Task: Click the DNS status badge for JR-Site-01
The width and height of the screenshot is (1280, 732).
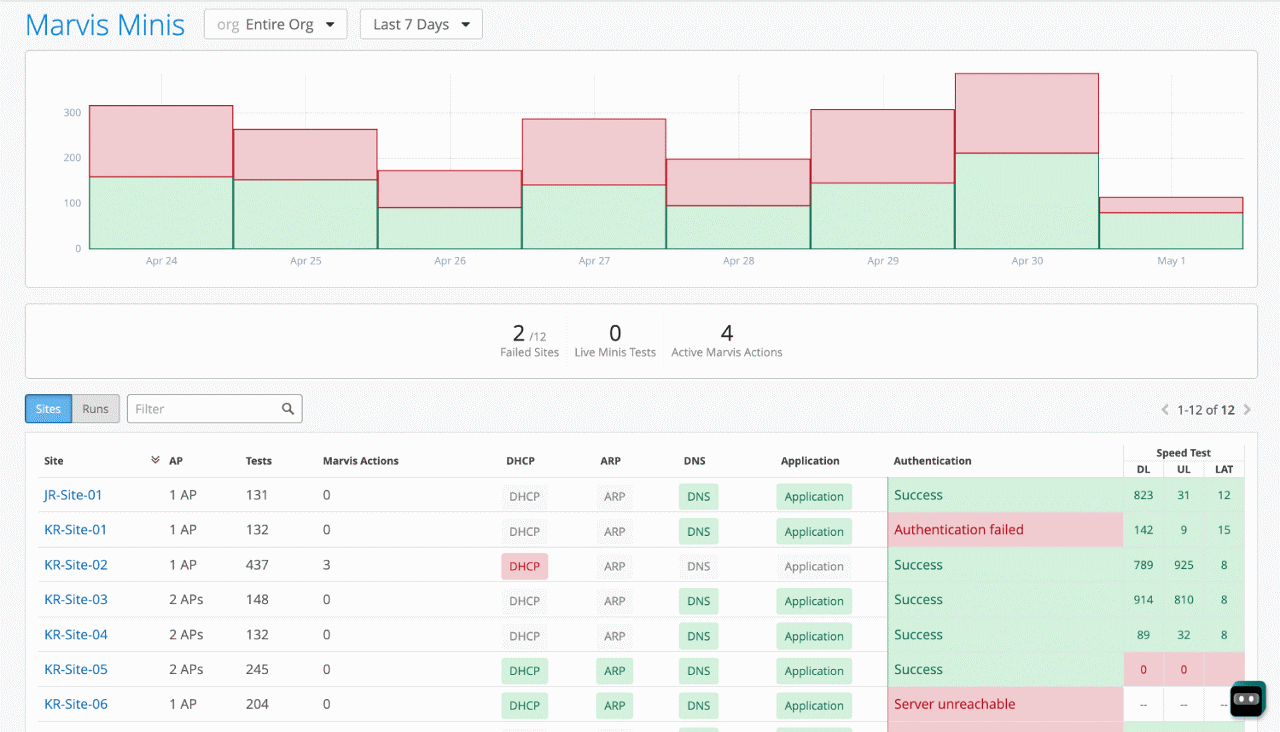Action: click(x=698, y=496)
